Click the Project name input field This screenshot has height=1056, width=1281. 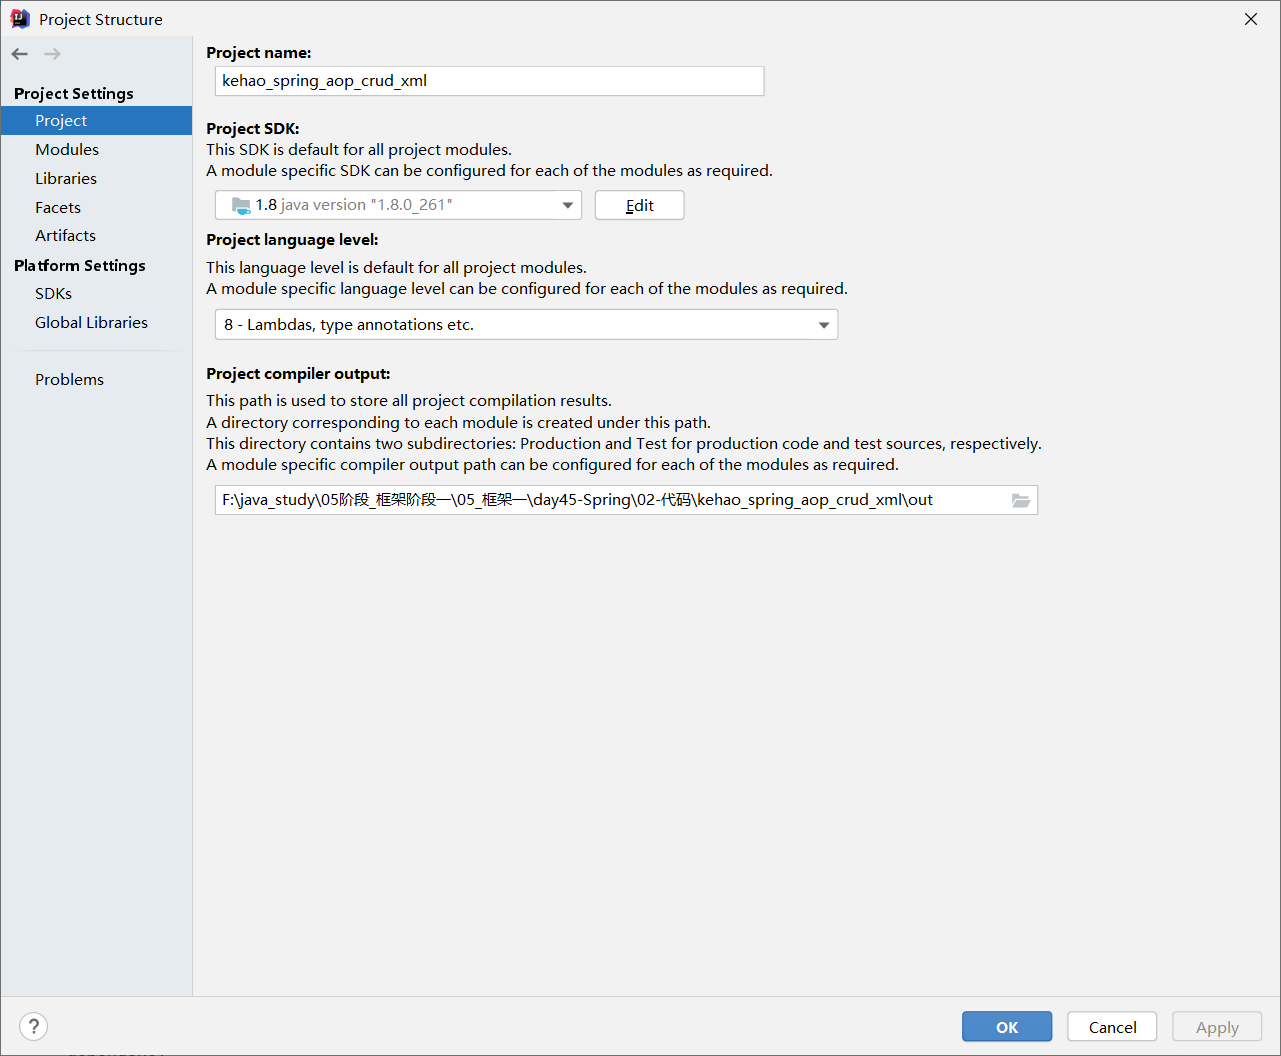490,81
